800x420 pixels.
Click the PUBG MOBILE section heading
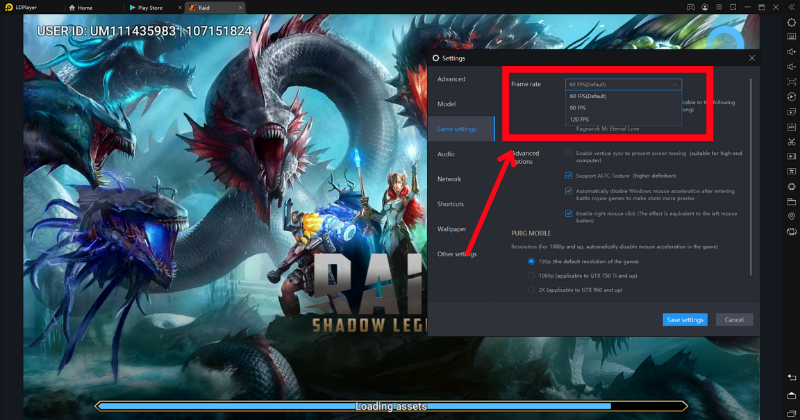coord(531,233)
